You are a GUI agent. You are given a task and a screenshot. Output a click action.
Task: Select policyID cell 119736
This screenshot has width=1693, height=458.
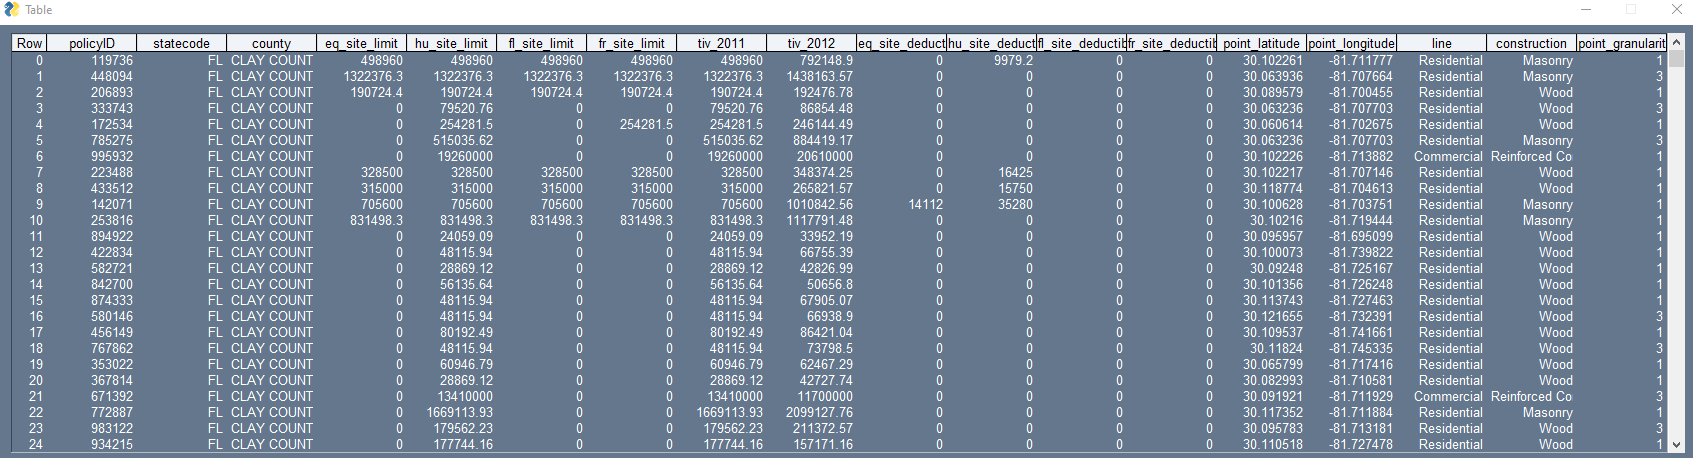[112, 60]
